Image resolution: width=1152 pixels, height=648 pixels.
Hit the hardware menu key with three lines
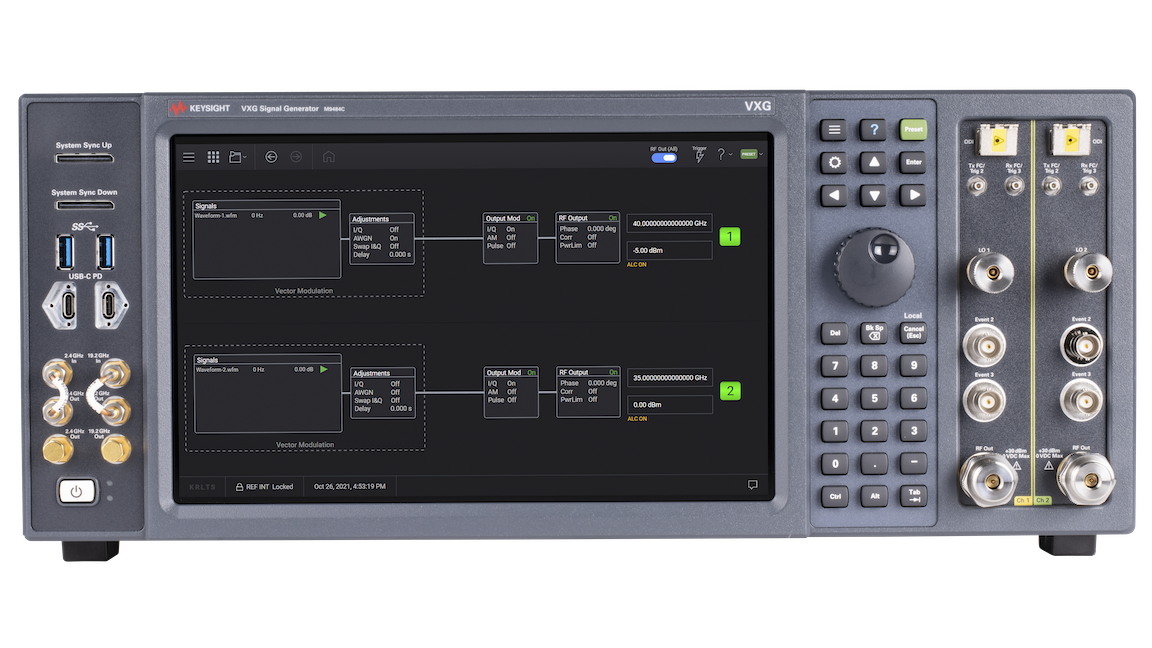tap(834, 130)
